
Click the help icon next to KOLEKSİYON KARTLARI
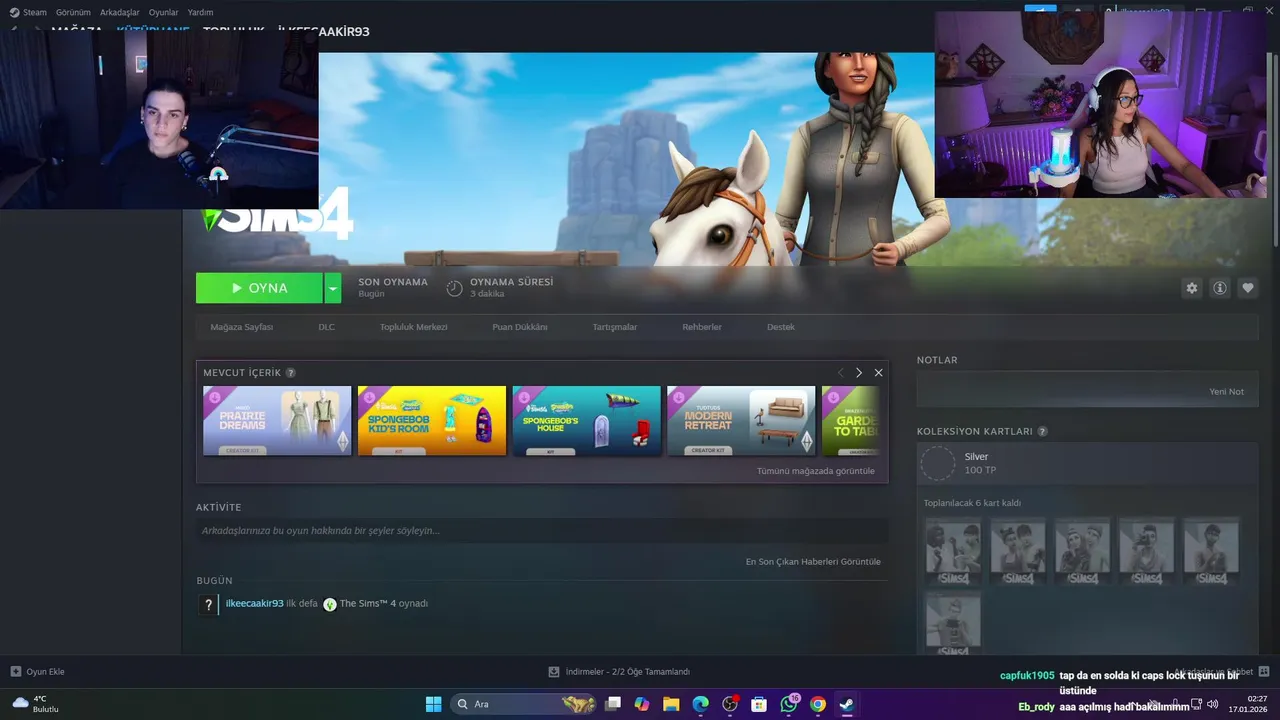coord(1042,432)
